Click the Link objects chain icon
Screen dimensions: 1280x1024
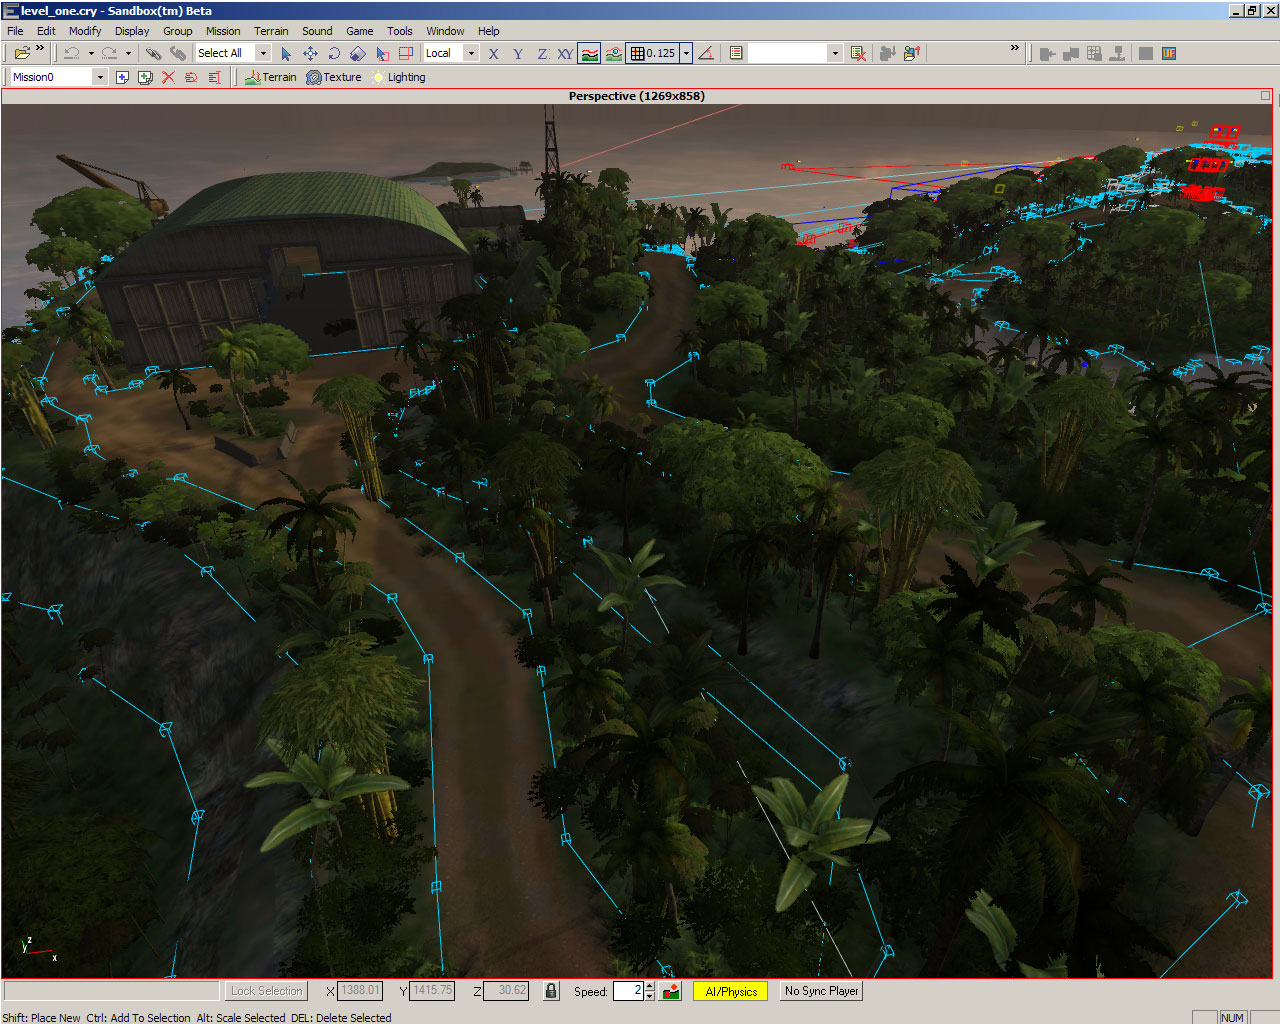153,53
